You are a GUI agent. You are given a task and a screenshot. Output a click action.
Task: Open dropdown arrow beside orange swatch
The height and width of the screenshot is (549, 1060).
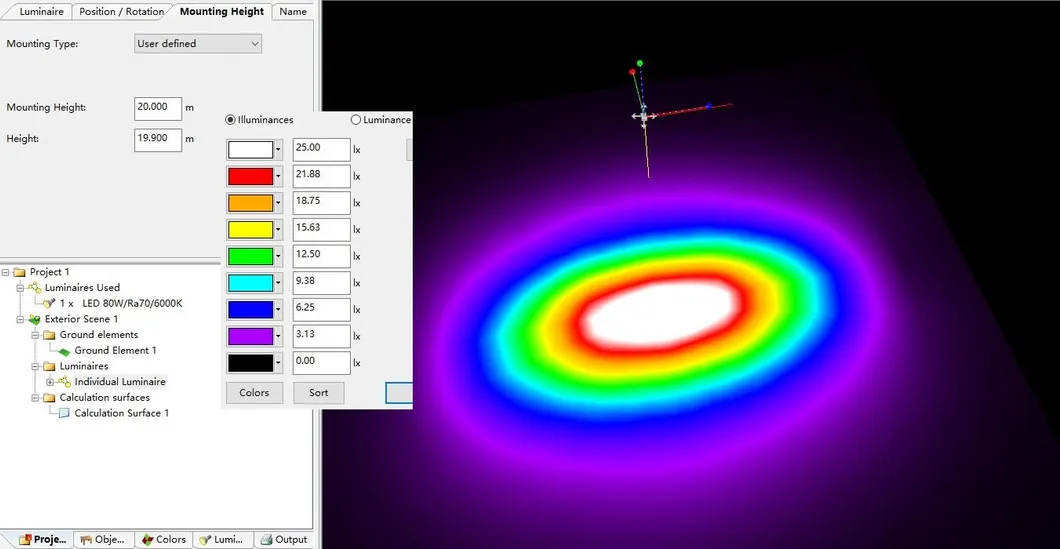click(x=278, y=203)
